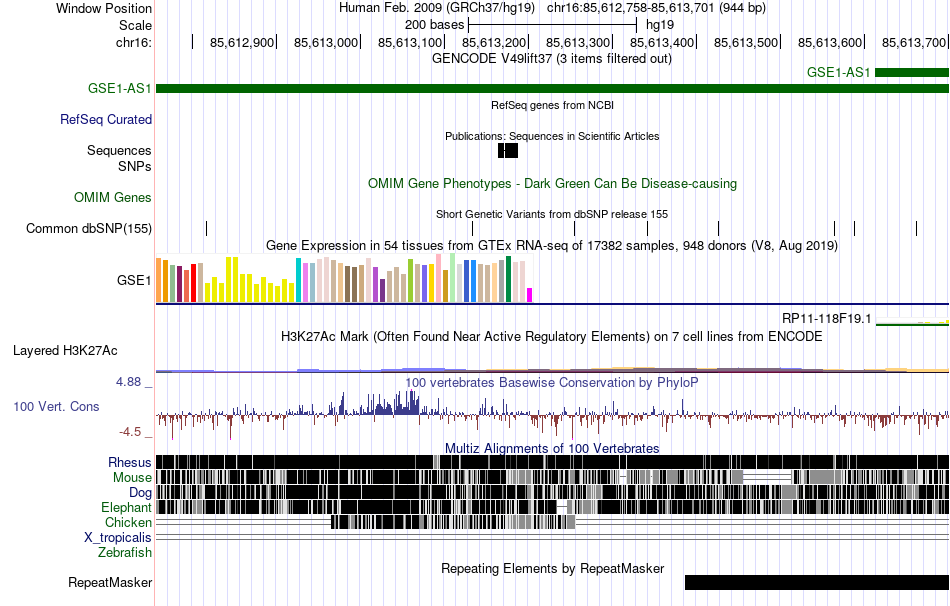Click the GTEx Gene Expression track title
The image size is (950, 606).
coord(552,245)
